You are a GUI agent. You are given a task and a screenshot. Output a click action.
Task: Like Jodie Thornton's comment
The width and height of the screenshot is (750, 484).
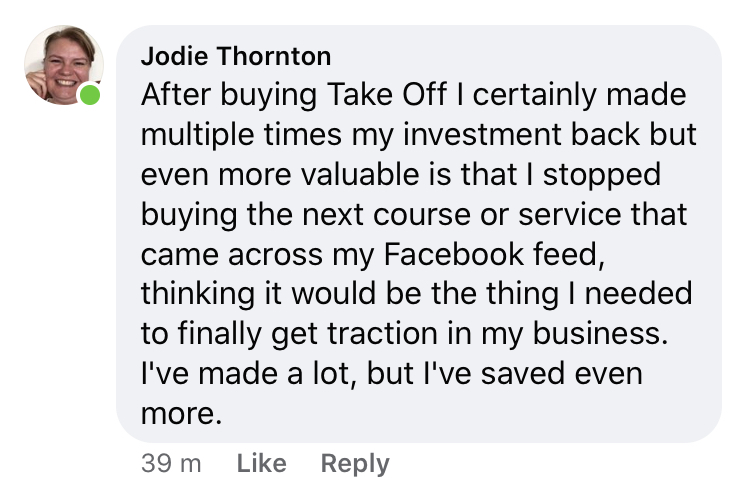pyautogui.click(x=262, y=463)
